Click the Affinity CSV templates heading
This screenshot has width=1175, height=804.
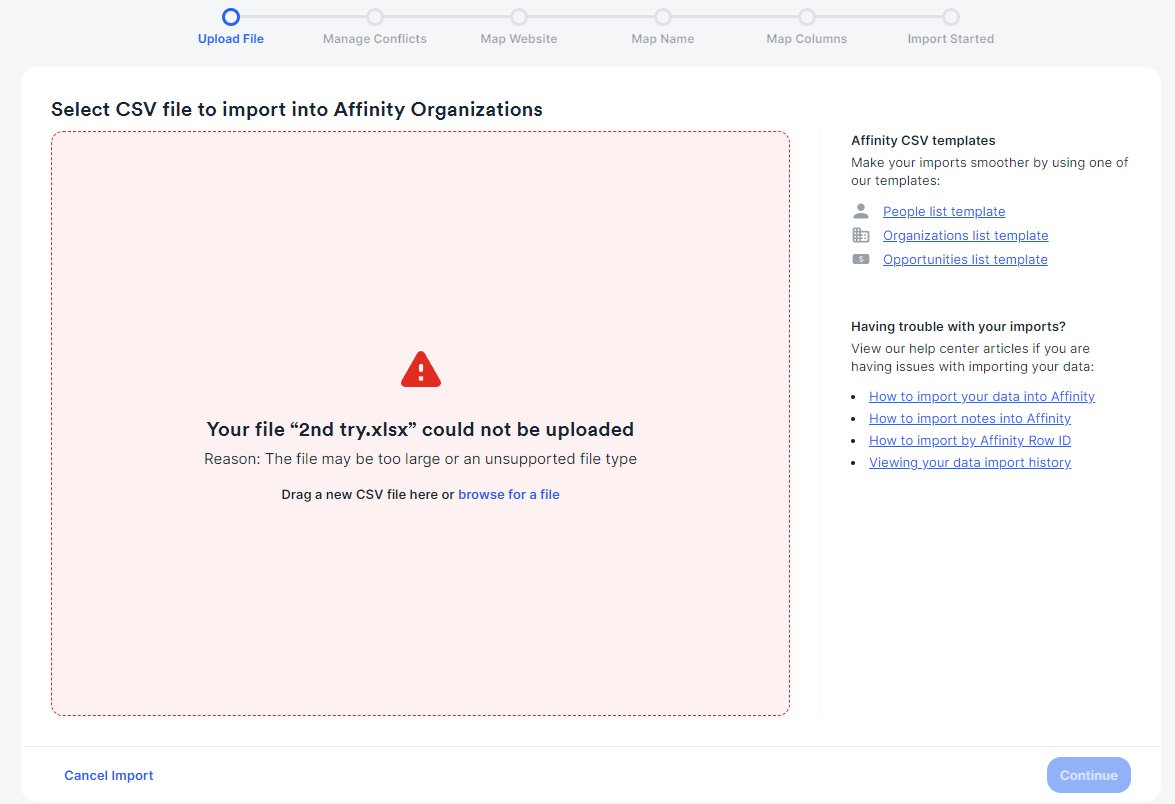pos(923,140)
